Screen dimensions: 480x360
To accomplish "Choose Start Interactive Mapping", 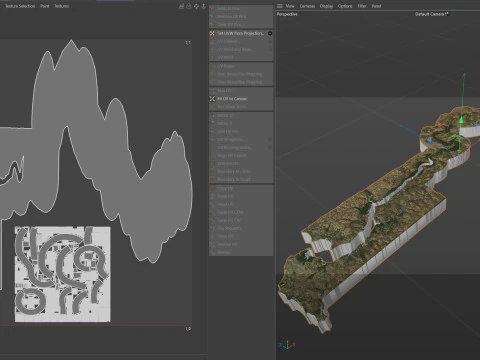I will [240, 74].
